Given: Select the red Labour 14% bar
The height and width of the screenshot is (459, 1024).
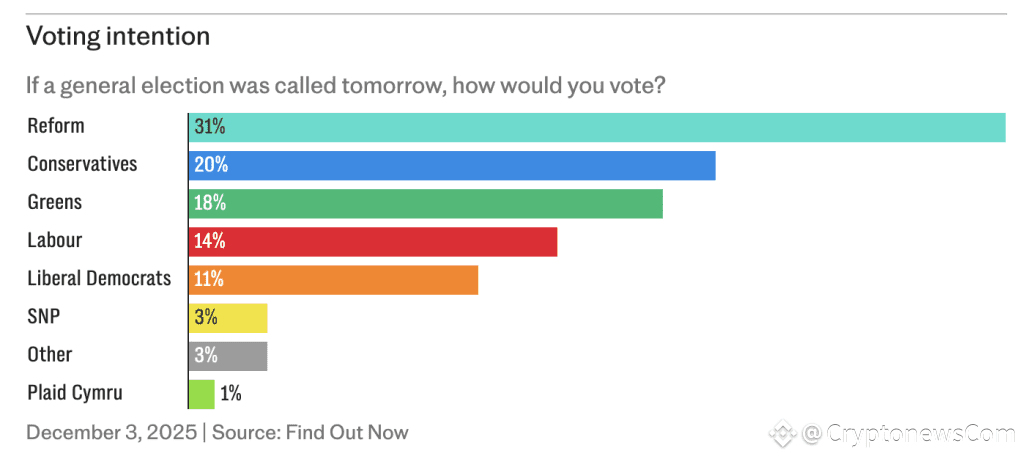Looking at the screenshot, I should (373, 242).
